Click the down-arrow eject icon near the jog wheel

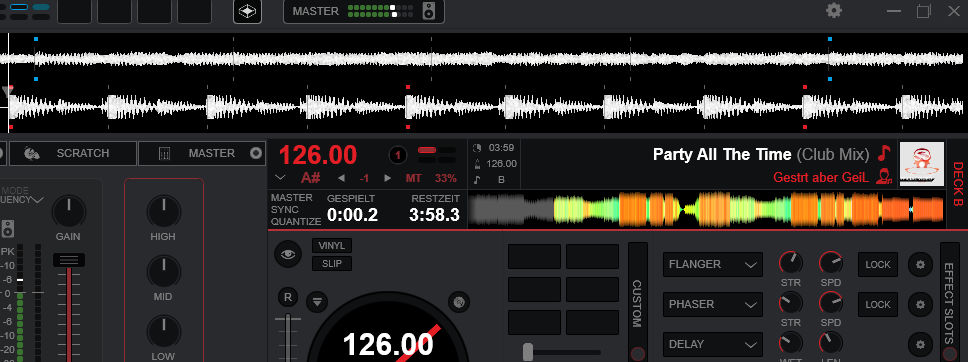317,301
